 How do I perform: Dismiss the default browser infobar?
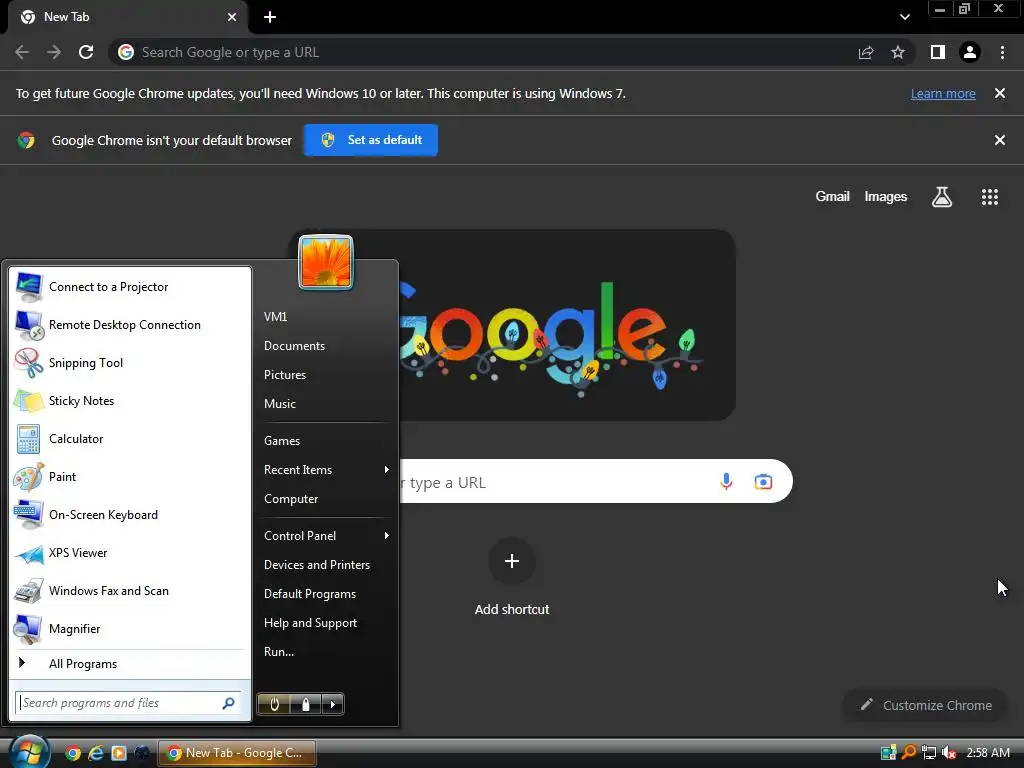[x=1000, y=140]
